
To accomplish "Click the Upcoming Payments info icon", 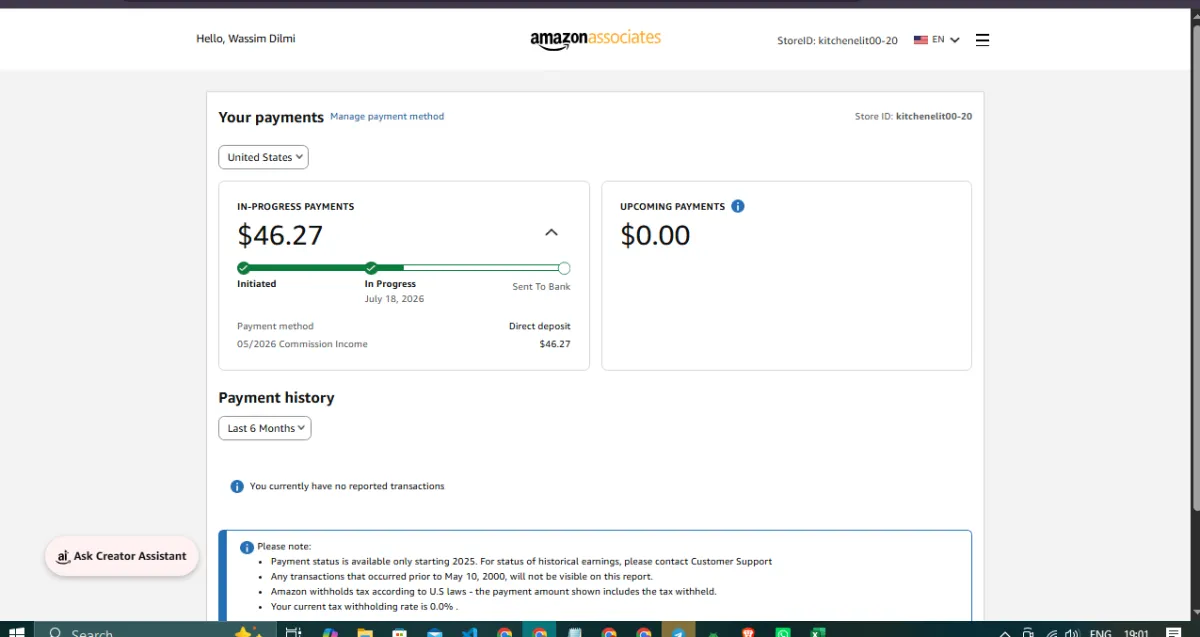I will pyautogui.click(x=738, y=206).
